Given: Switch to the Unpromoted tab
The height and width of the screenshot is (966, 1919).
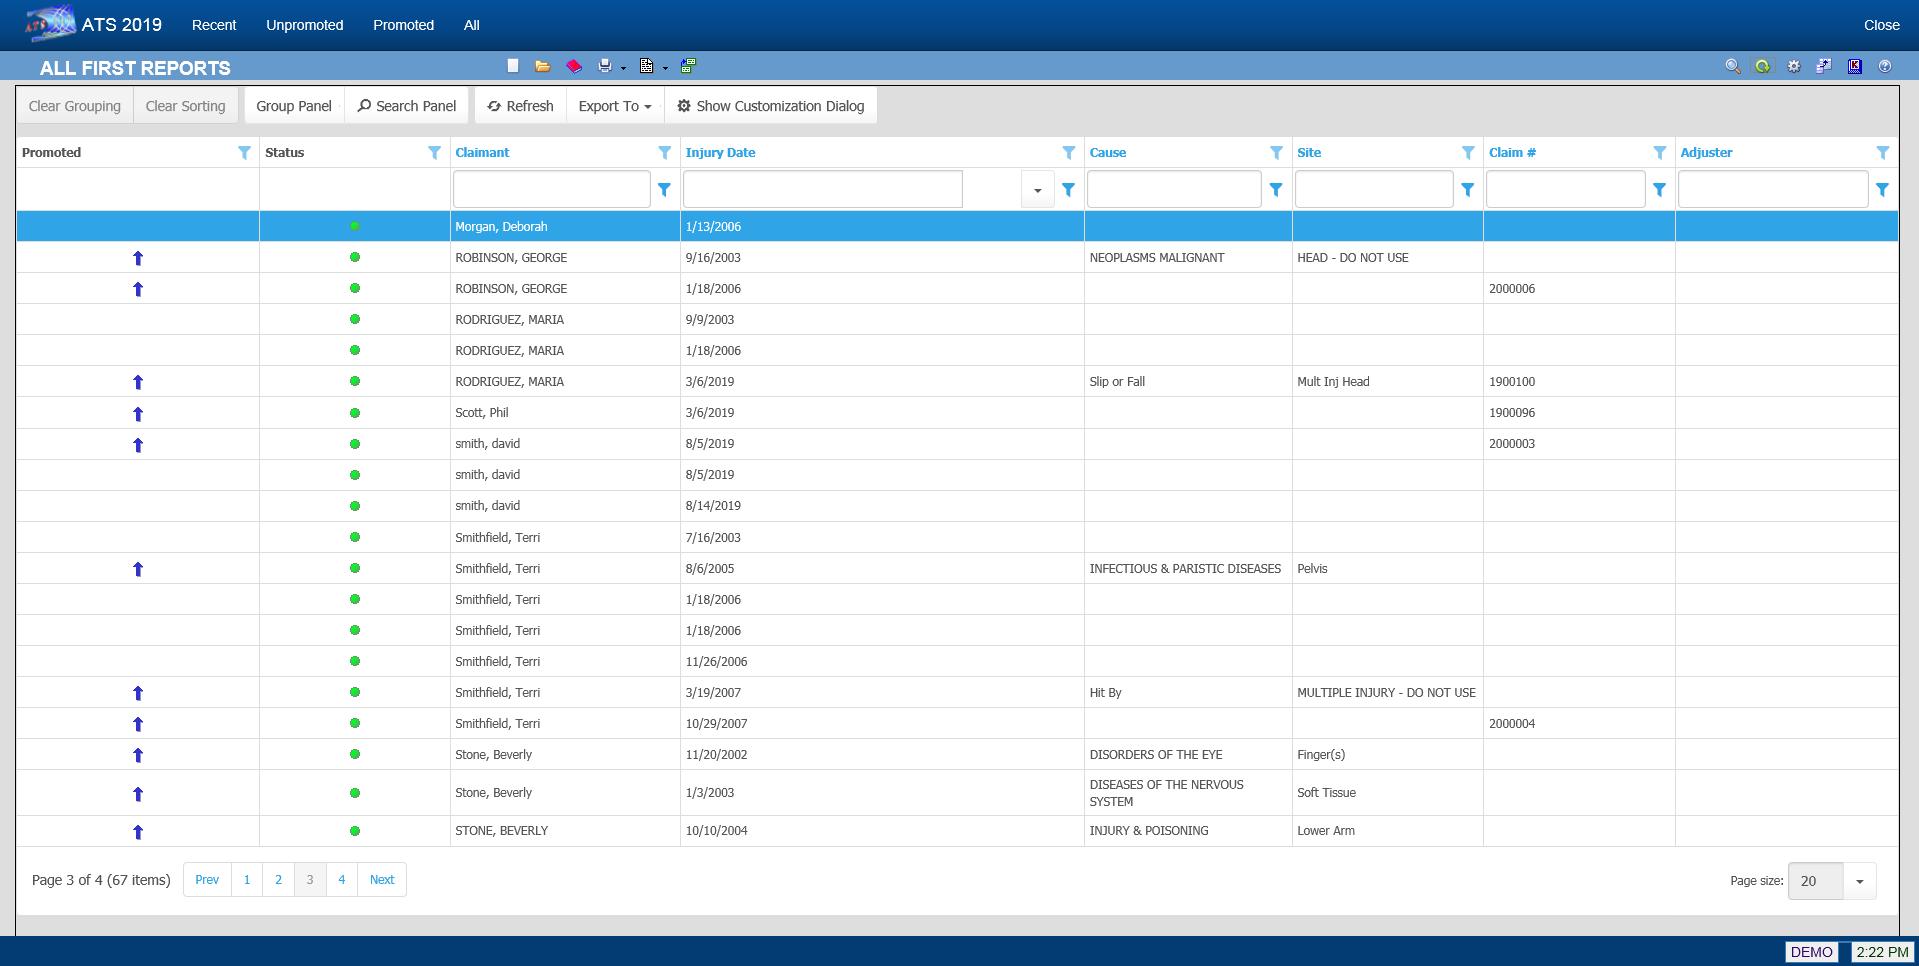Looking at the screenshot, I should [304, 25].
